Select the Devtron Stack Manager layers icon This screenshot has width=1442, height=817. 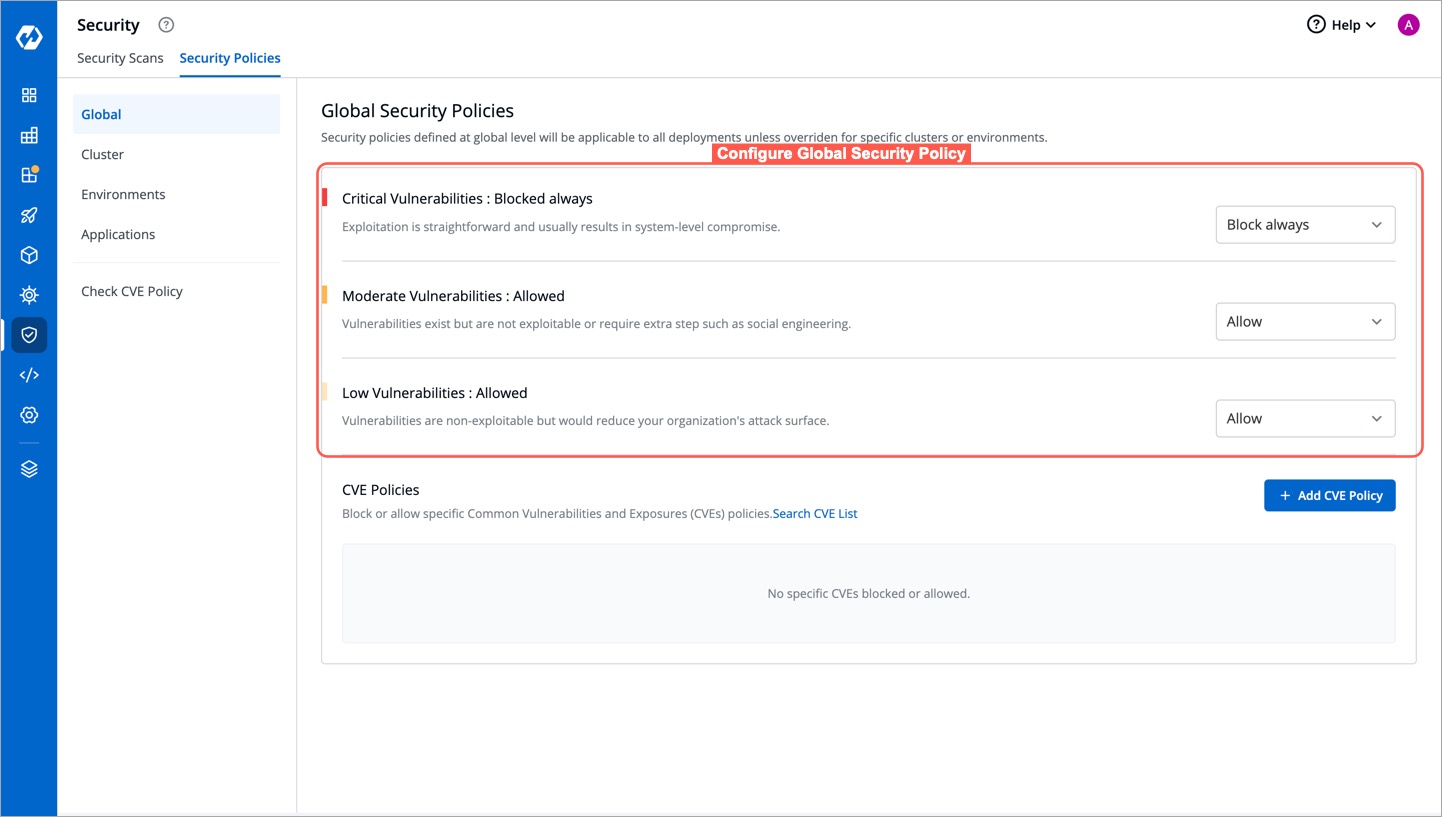coord(29,468)
